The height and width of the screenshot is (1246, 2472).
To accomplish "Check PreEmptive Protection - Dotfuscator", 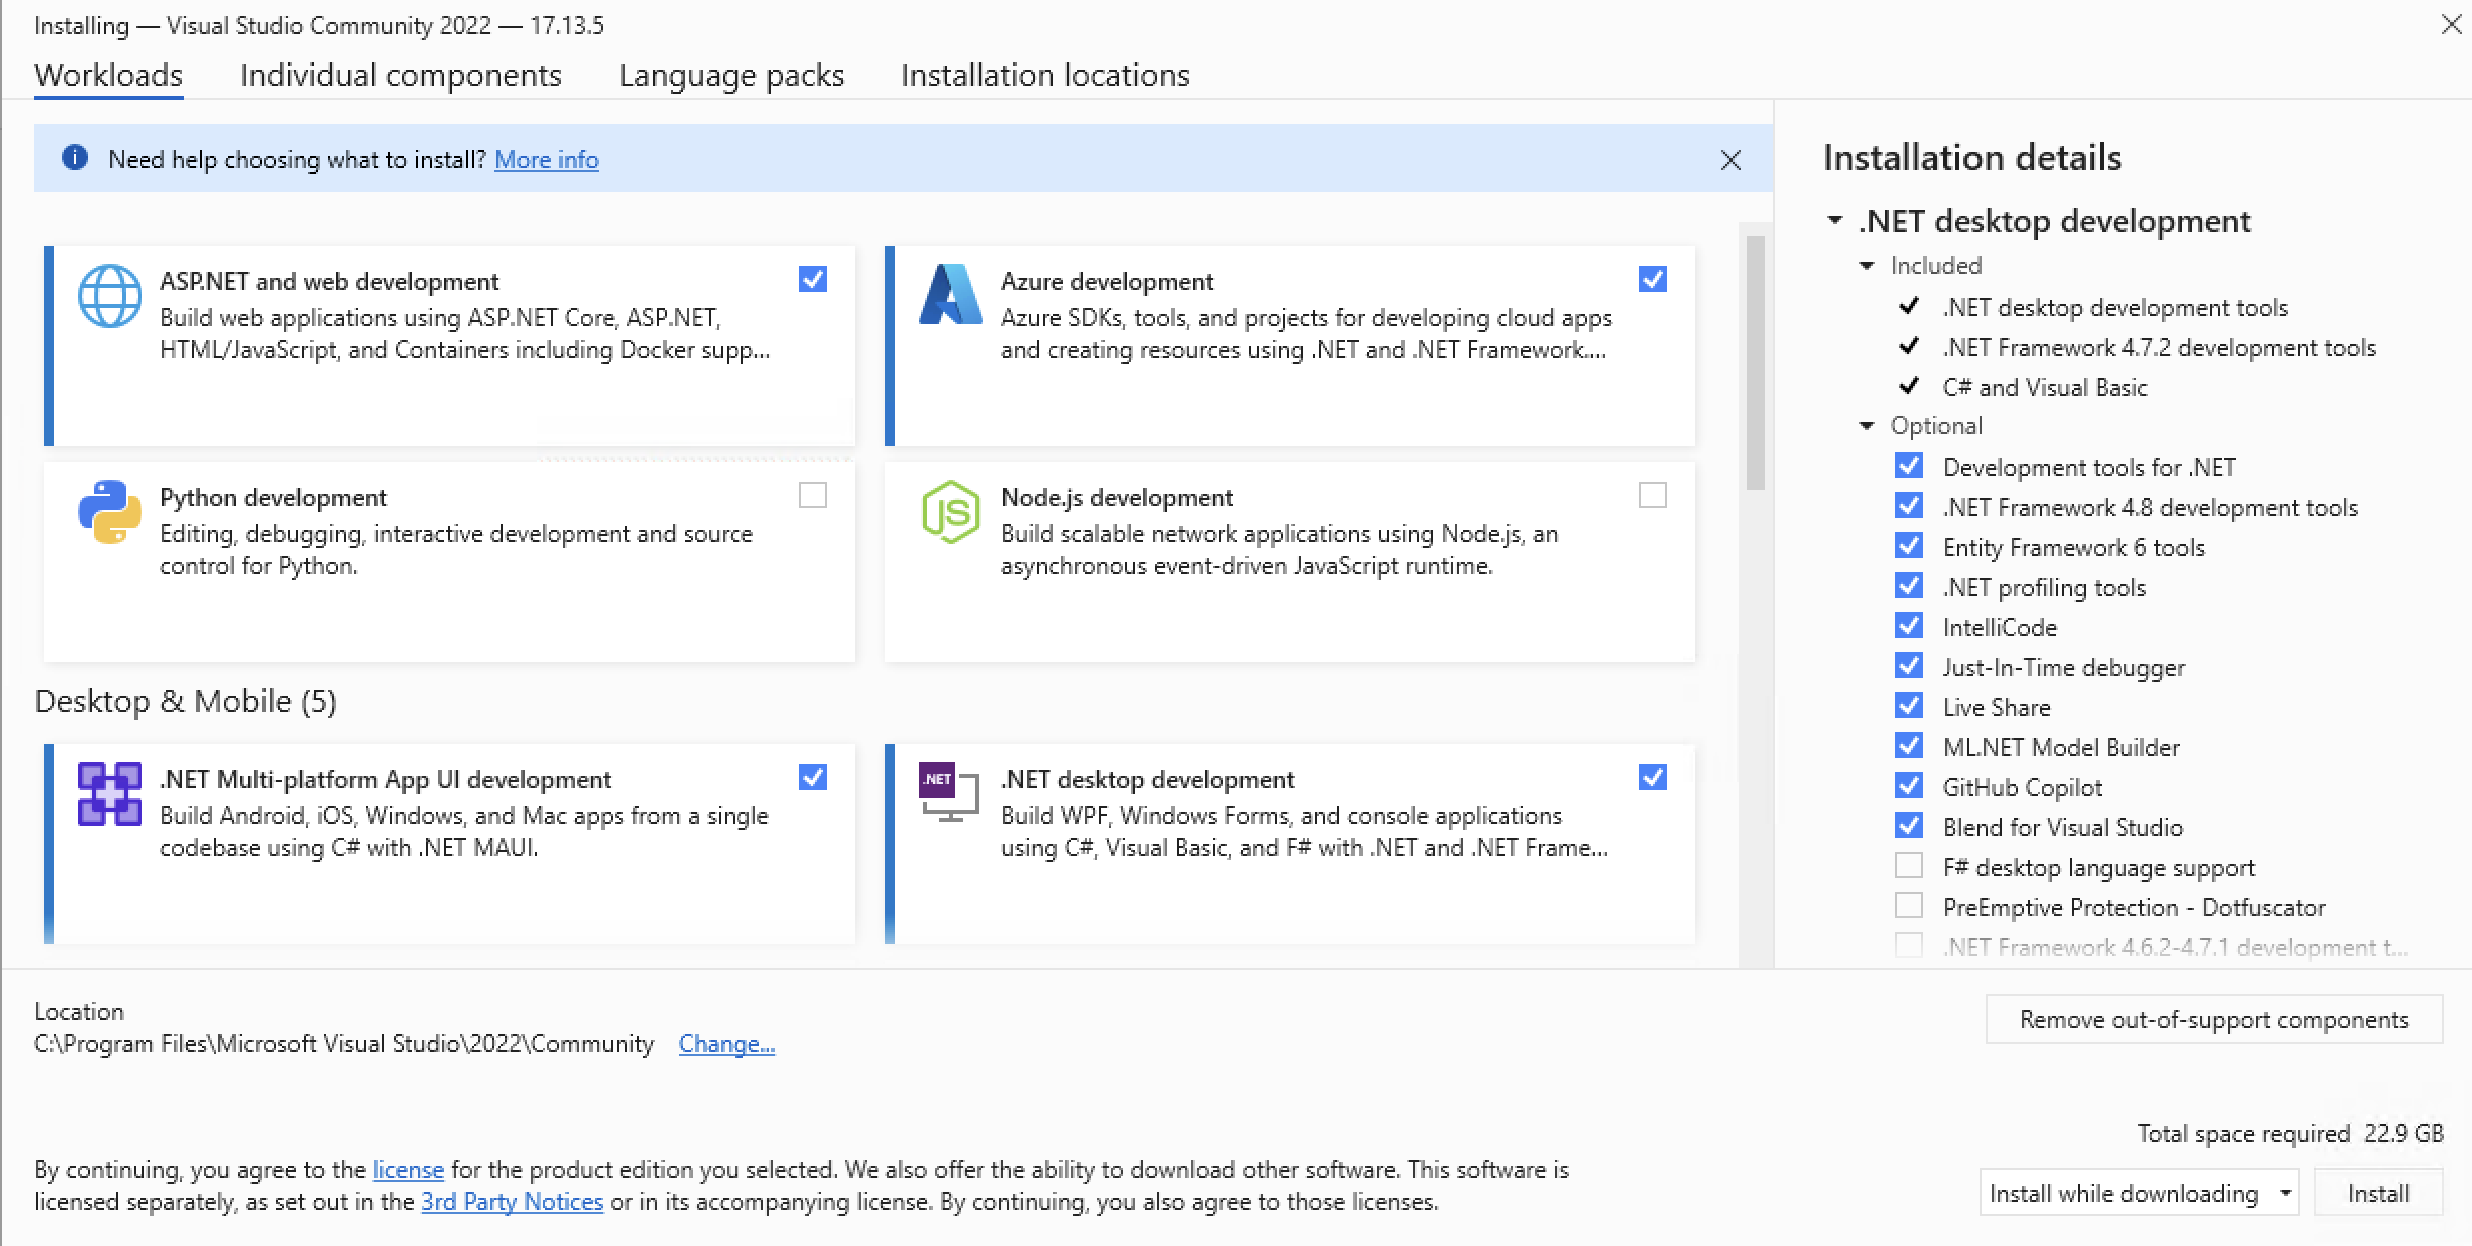I will pyautogui.click(x=1909, y=906).
